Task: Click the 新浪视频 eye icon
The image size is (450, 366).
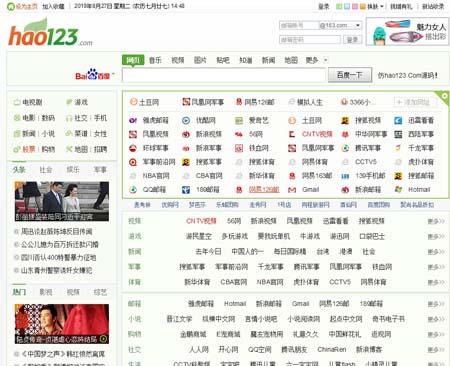Action: point(186,134)
